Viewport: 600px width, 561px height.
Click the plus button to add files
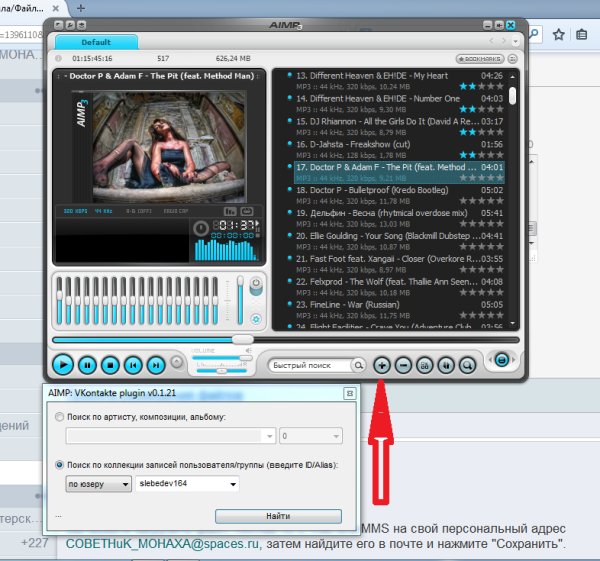coord(382,365)
